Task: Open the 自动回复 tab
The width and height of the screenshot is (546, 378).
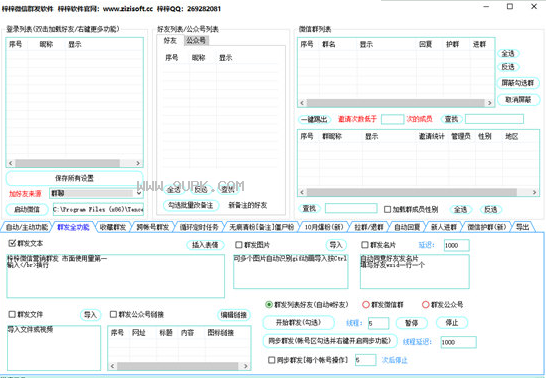Action: pyautogui.click(x=407, y=227)
